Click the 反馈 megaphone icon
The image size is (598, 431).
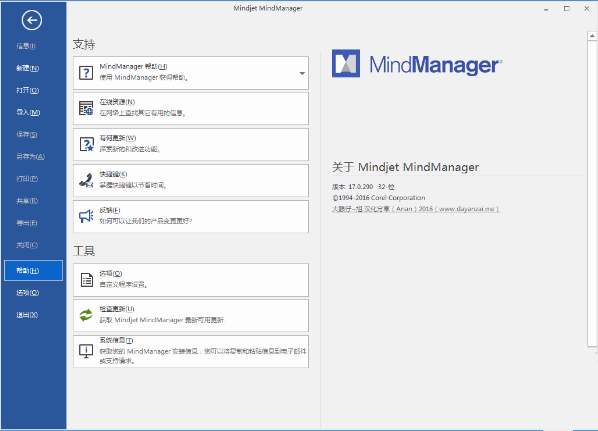pos(86,216)
